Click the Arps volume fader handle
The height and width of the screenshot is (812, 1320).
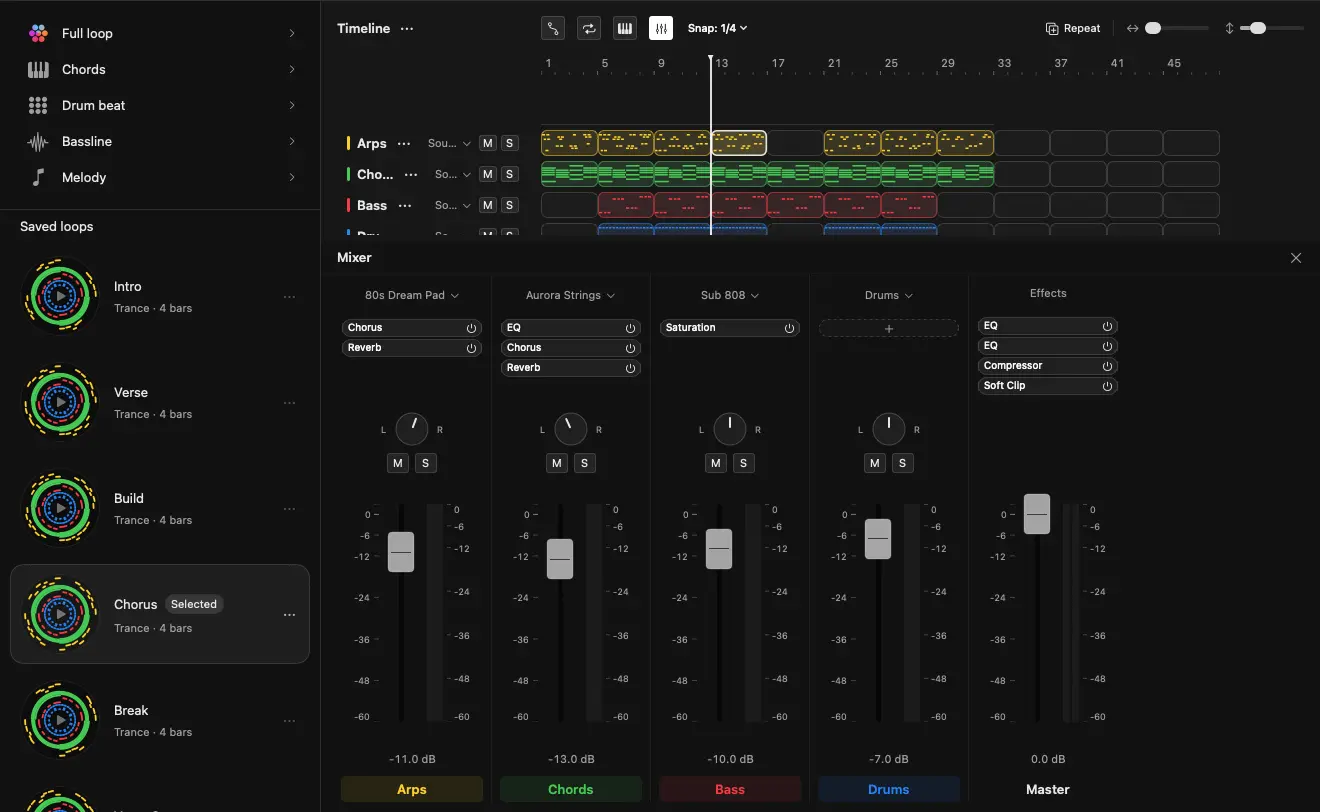pyautogui.click(x=401, y=552)
